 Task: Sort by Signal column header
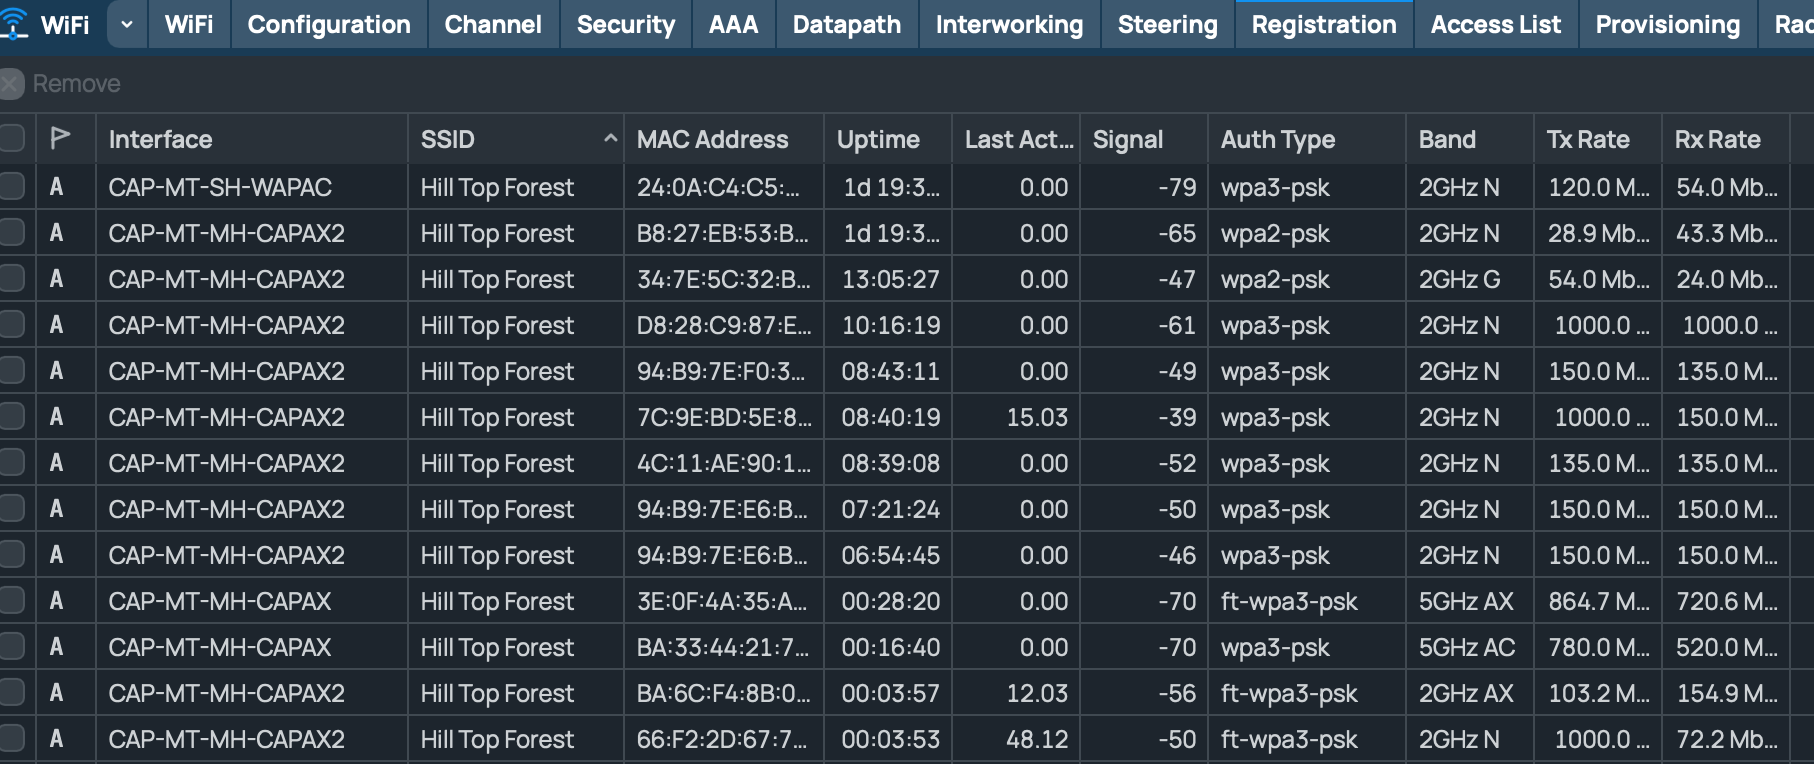click(x=1144, y=139)
